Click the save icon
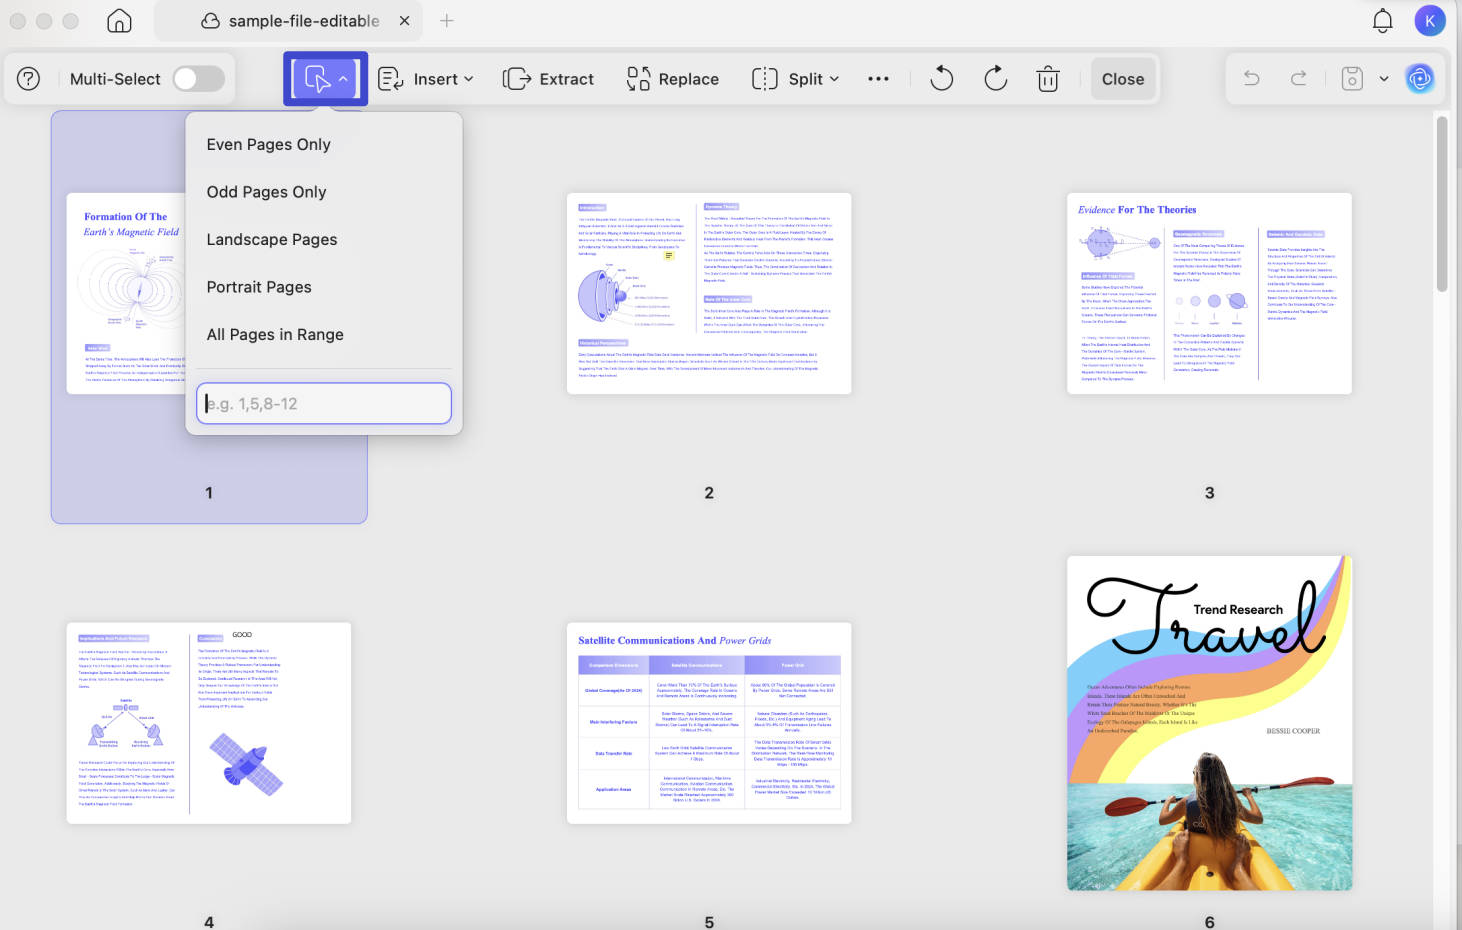The height and width of the screenshot is (930, 1462). click(1352, 79)
